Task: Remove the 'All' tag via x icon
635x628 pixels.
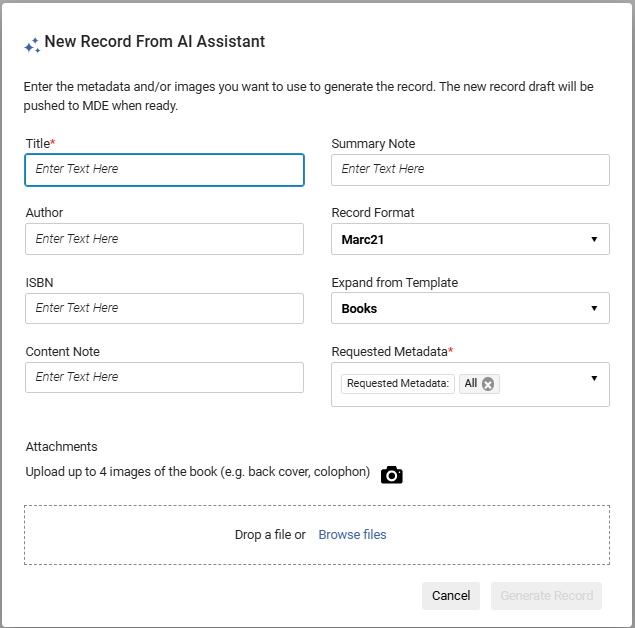Action: click(488, 384)
